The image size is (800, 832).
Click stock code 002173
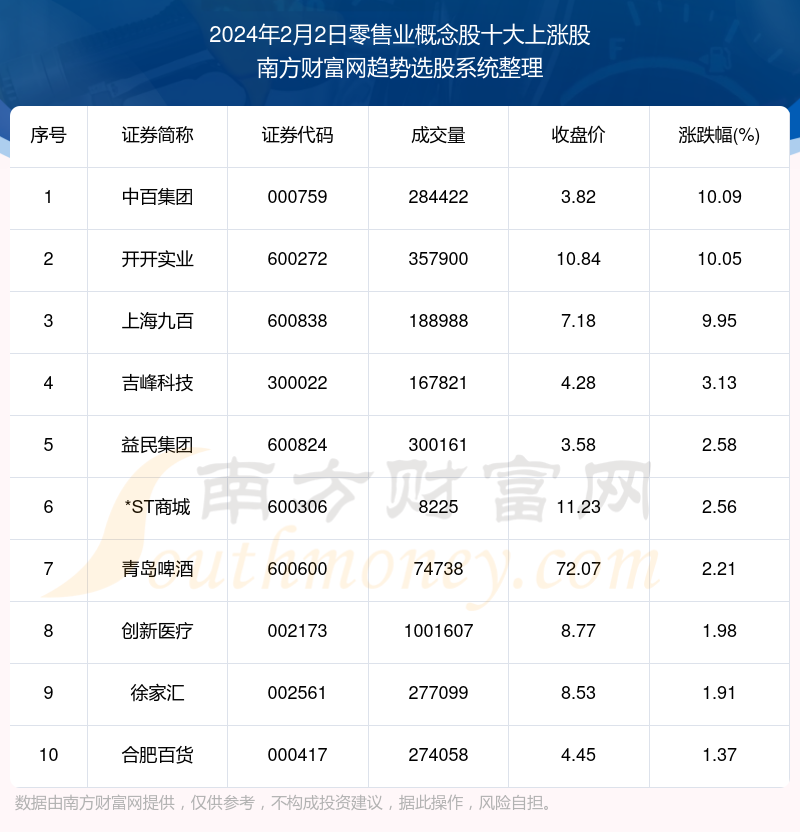pyautogui.click(x=298, y=631)
